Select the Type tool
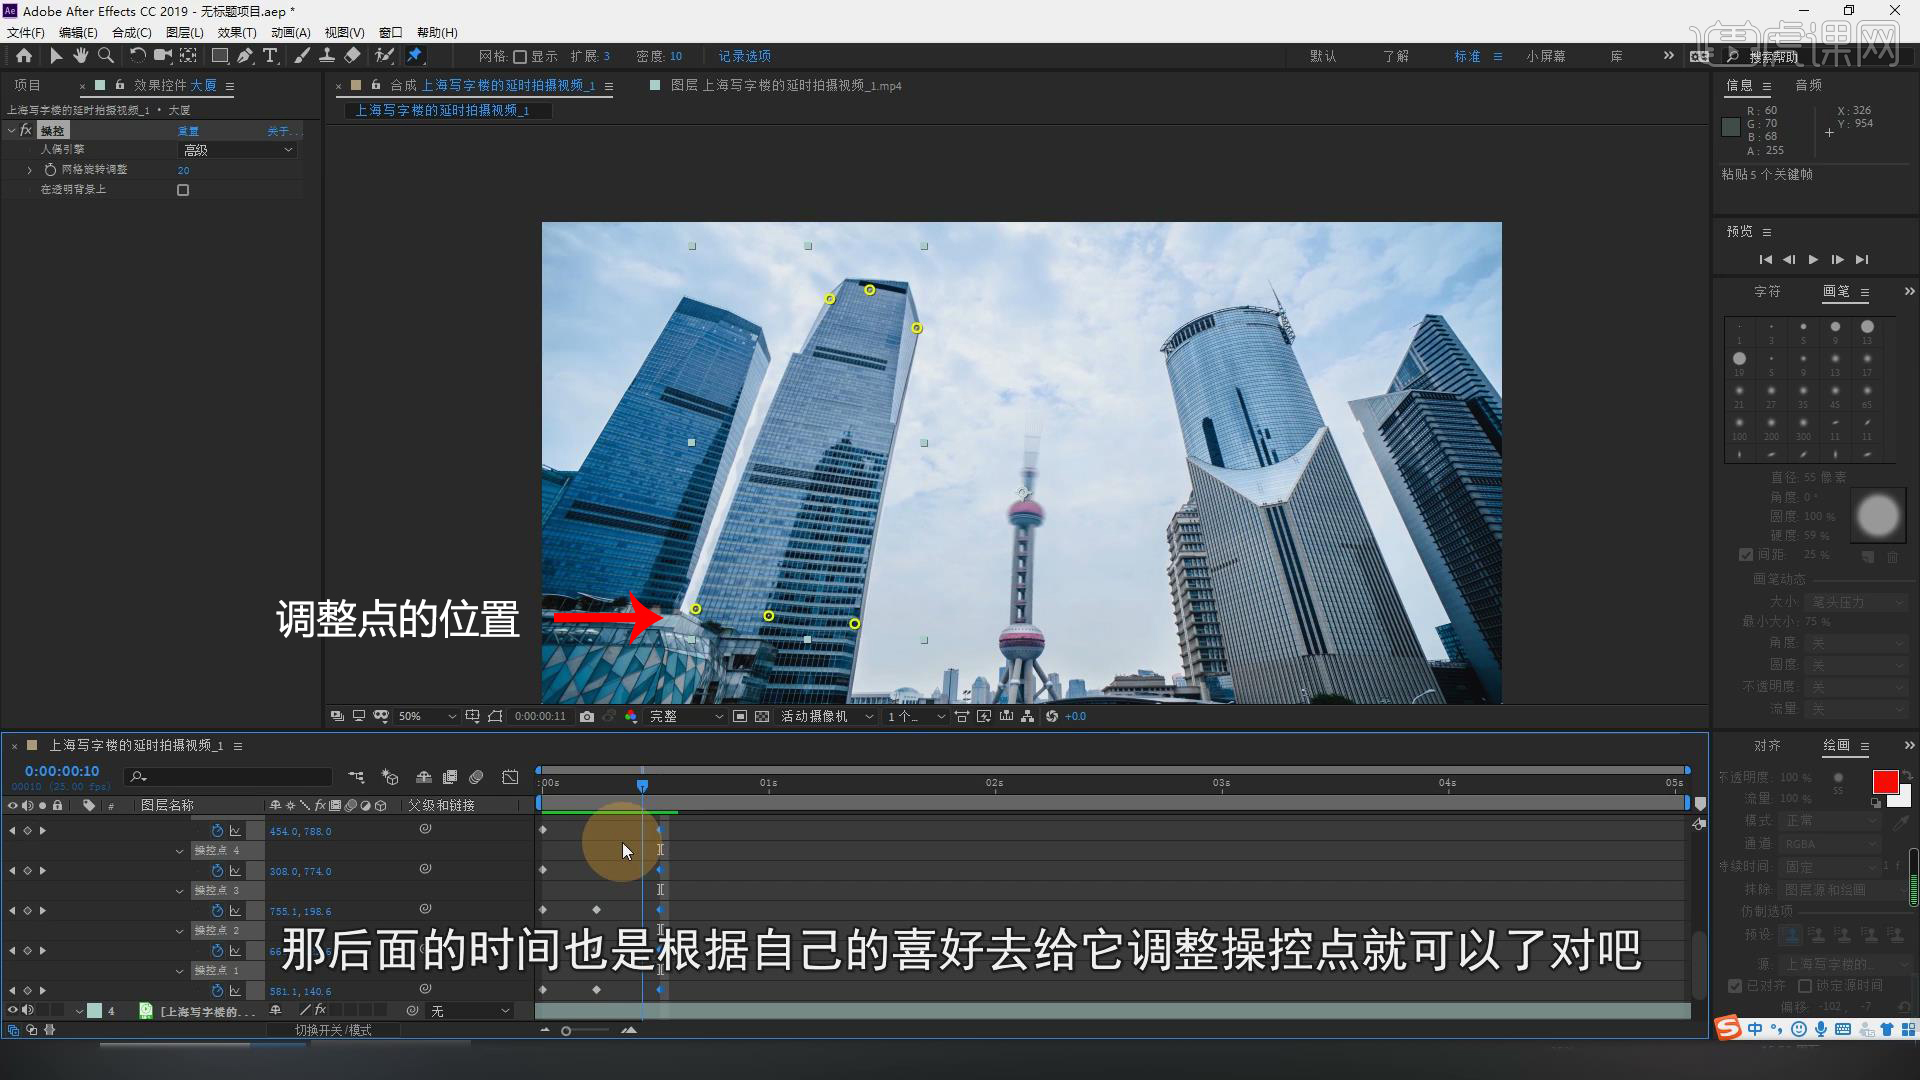The width and height of the screenshot is (1920, 1080). 270,56
